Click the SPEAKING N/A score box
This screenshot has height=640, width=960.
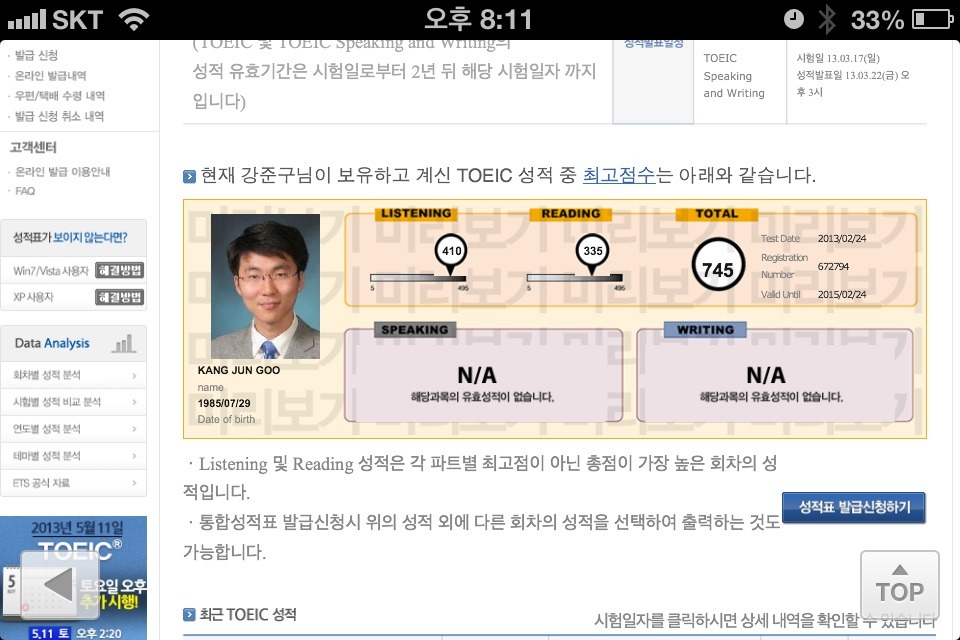tap(483, 376)
